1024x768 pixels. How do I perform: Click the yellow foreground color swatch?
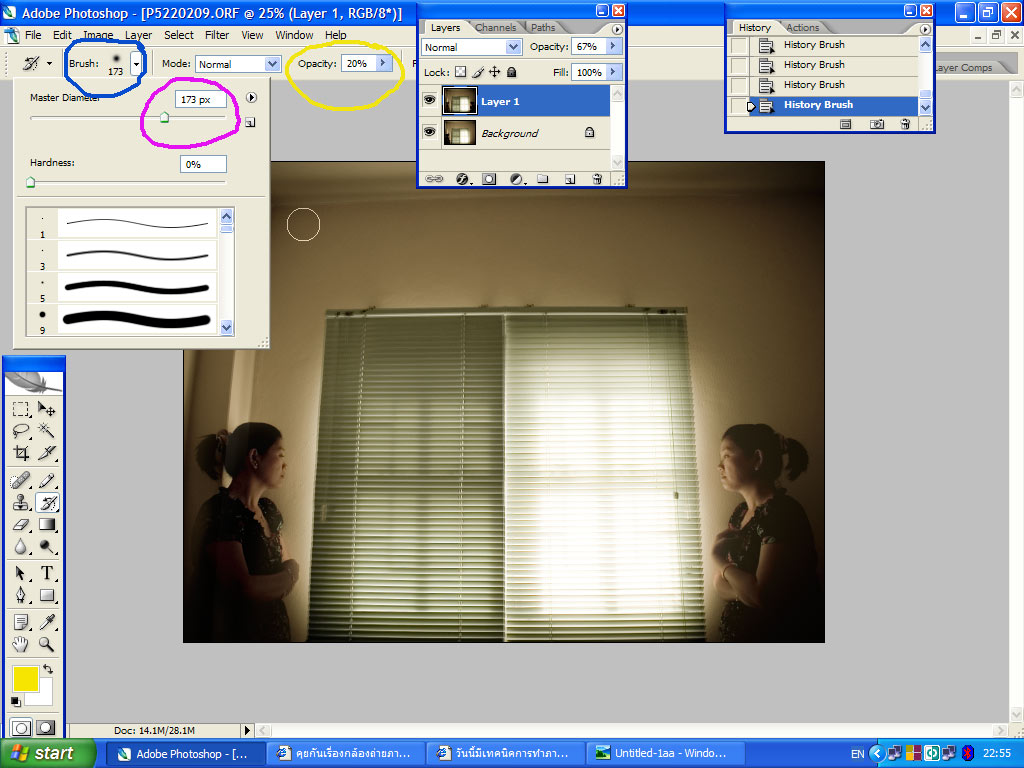click(x=25, y=679)
